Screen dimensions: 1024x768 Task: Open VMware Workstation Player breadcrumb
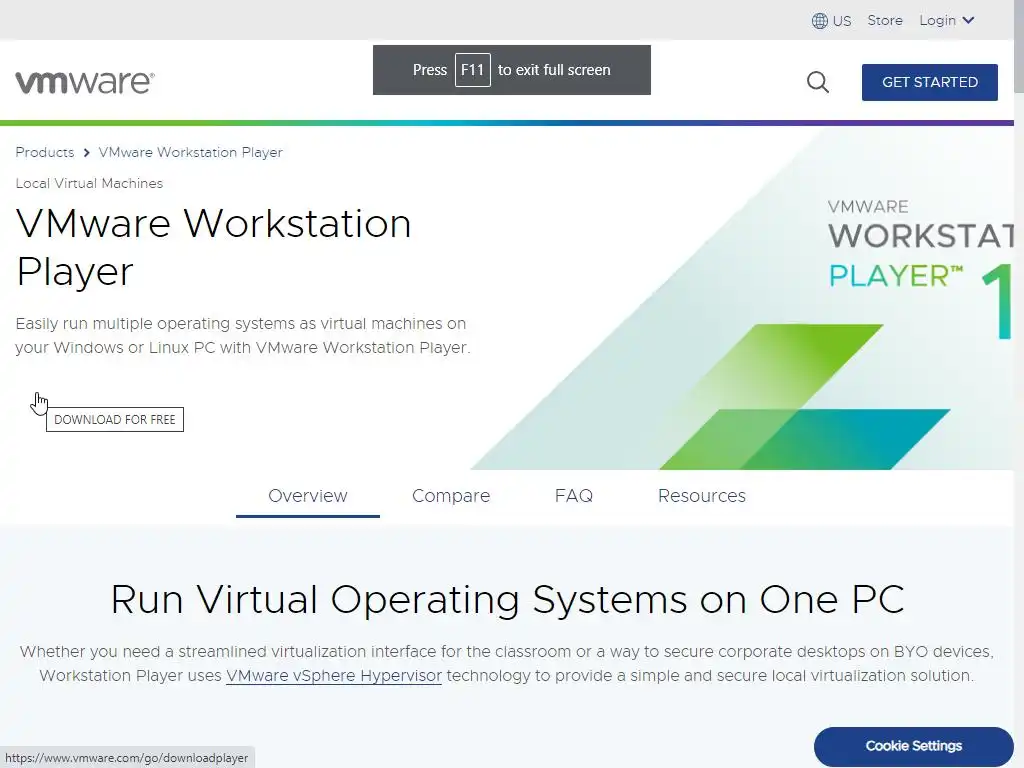click(191, 152)
